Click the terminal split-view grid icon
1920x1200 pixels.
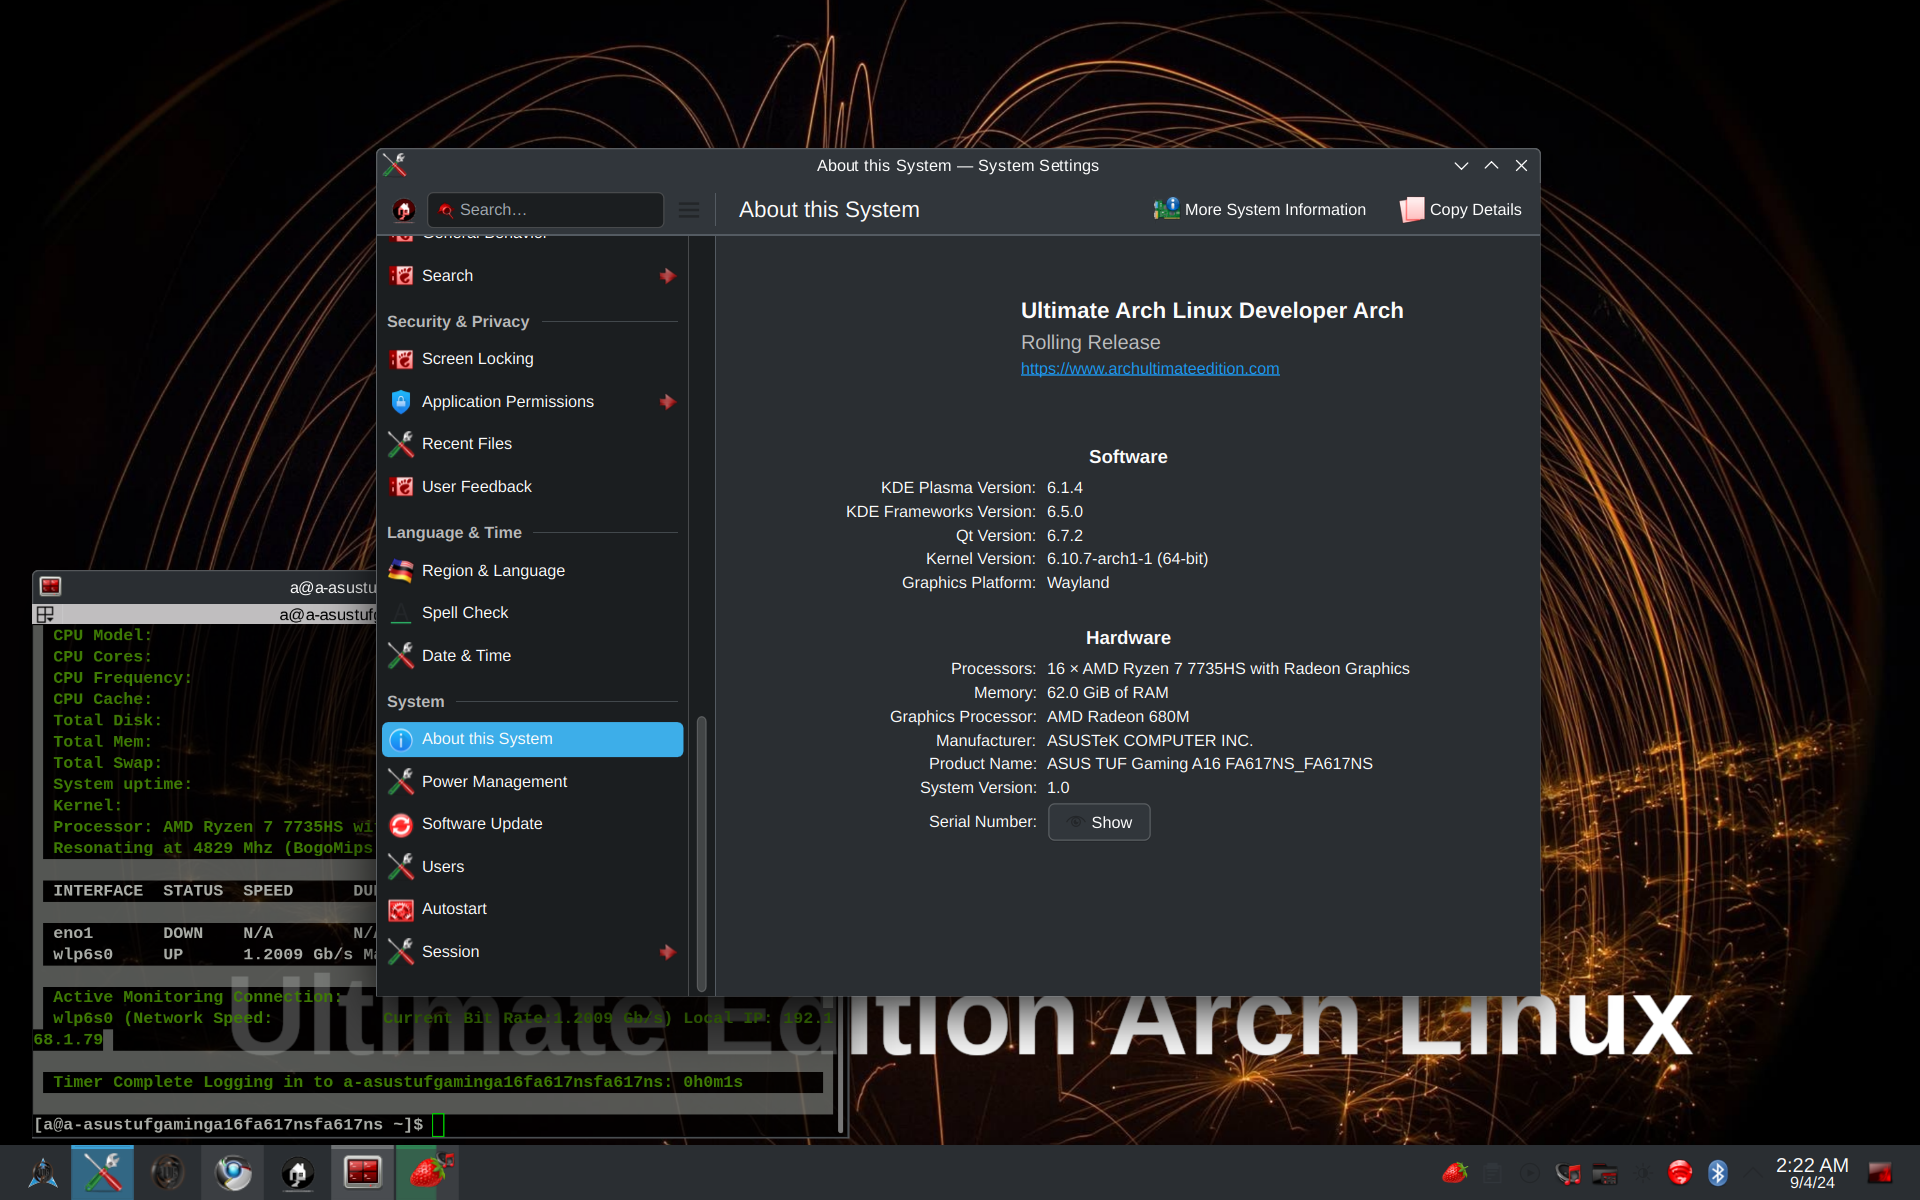[45, 614]
